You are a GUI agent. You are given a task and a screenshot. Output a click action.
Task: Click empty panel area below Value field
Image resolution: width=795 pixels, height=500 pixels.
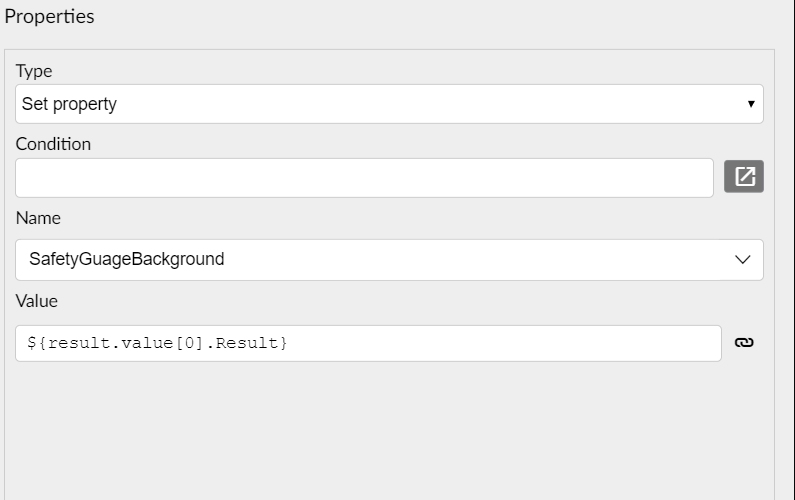389,431
